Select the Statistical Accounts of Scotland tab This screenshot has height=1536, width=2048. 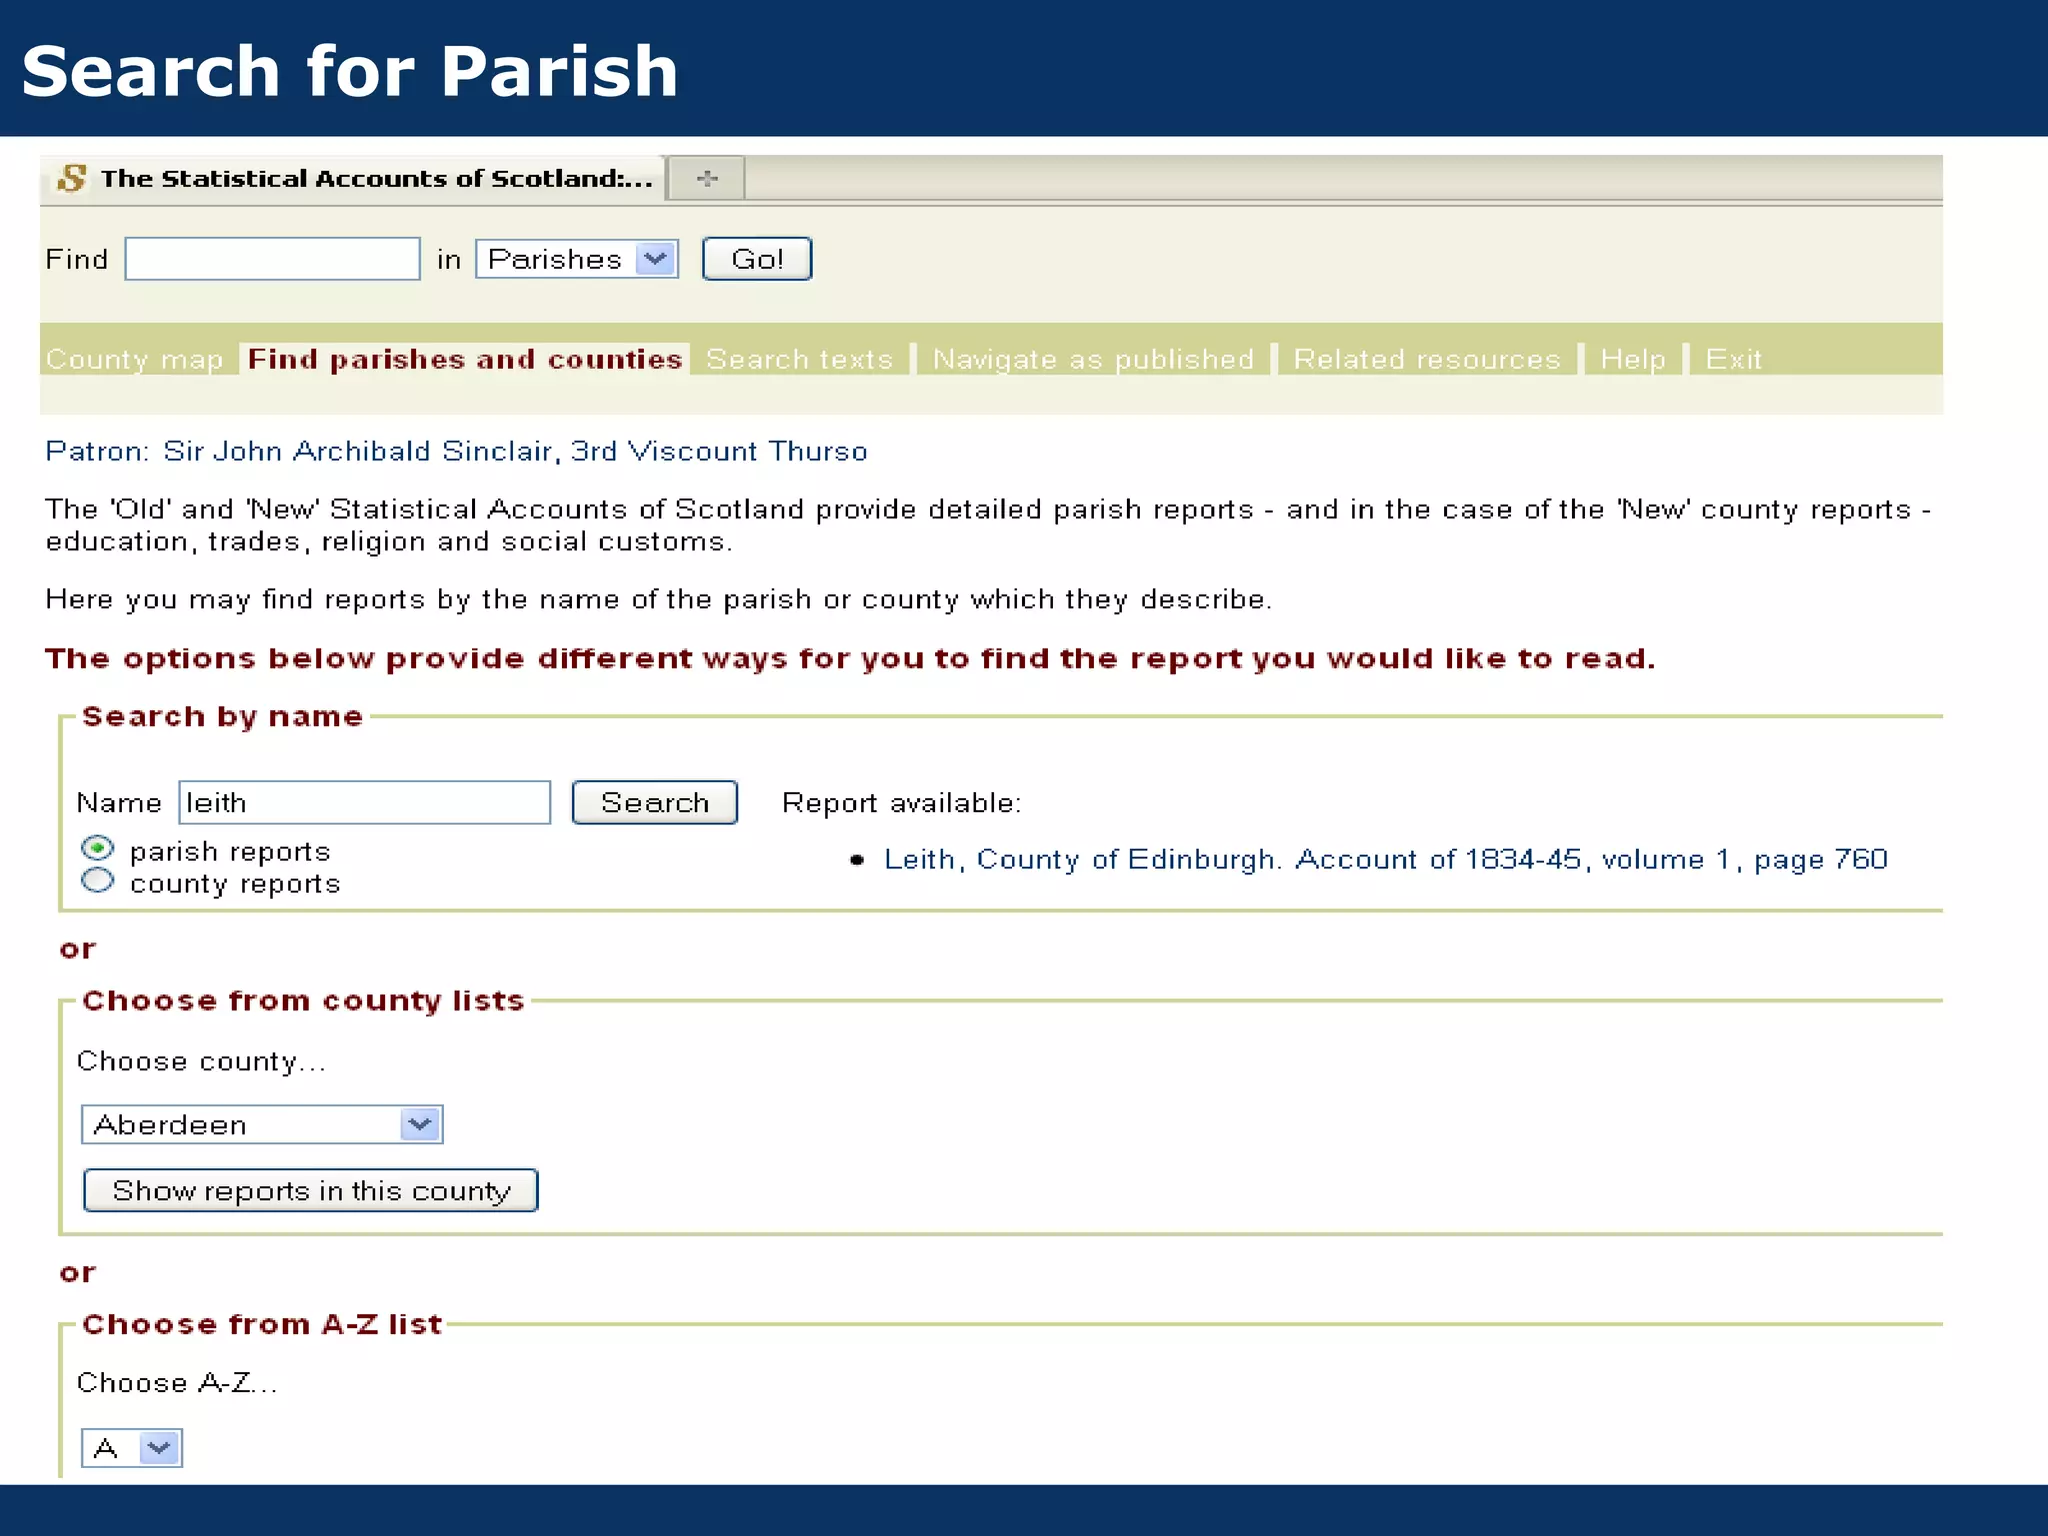[x=353, y=179]
